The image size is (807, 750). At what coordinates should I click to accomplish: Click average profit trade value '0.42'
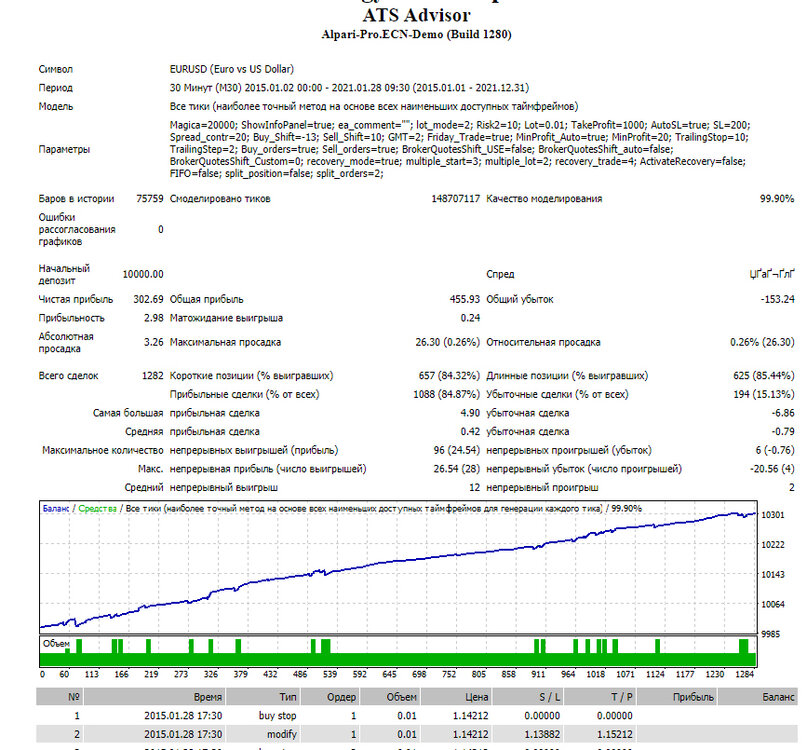click(470, 431)
